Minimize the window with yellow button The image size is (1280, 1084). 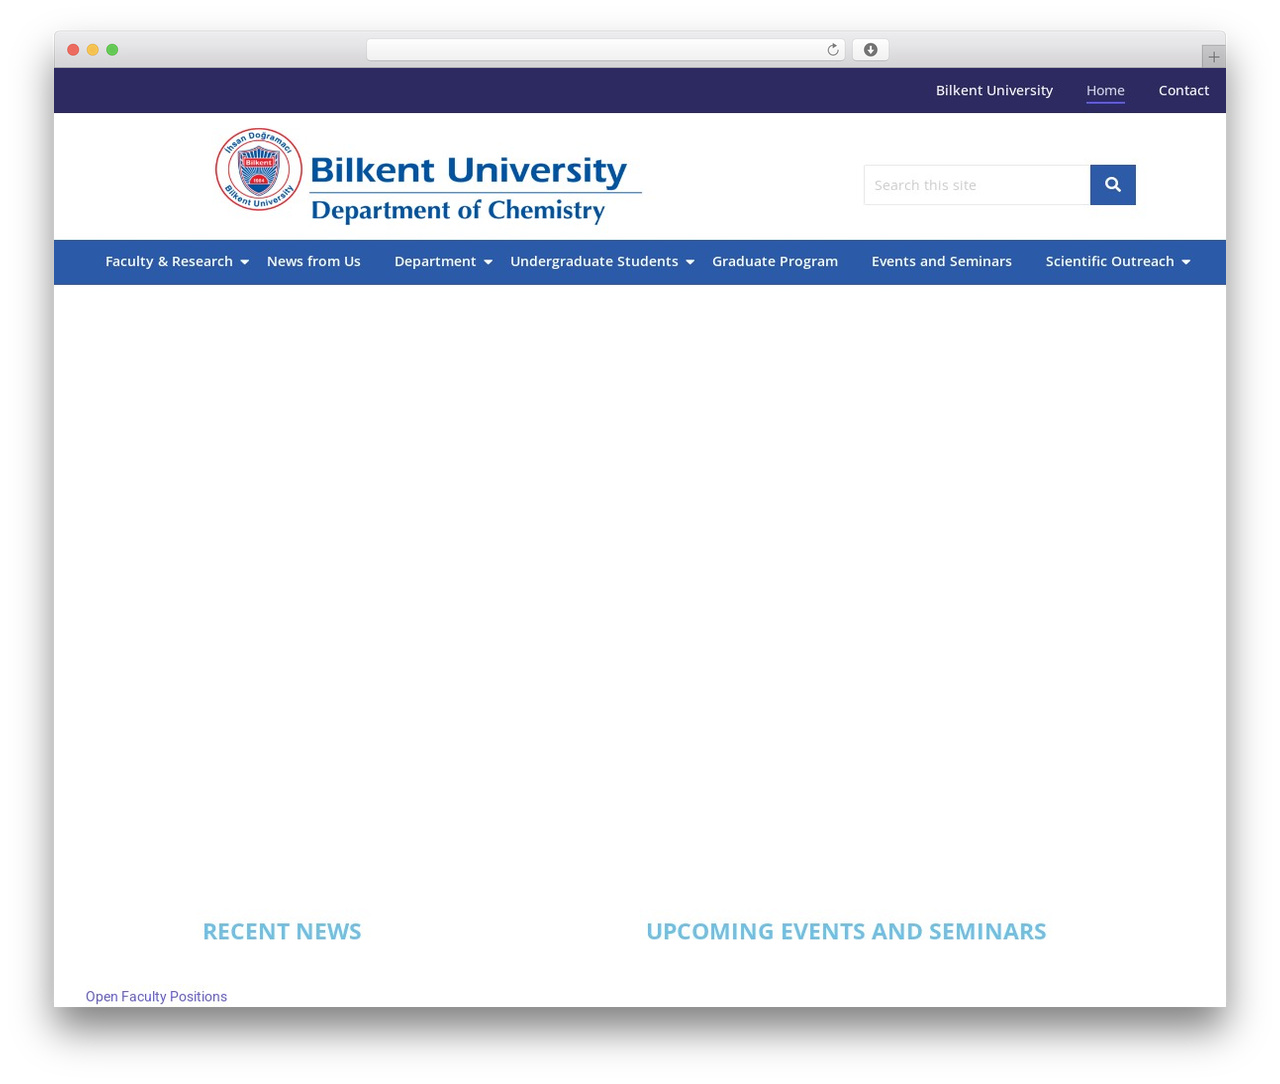point(92,50)
